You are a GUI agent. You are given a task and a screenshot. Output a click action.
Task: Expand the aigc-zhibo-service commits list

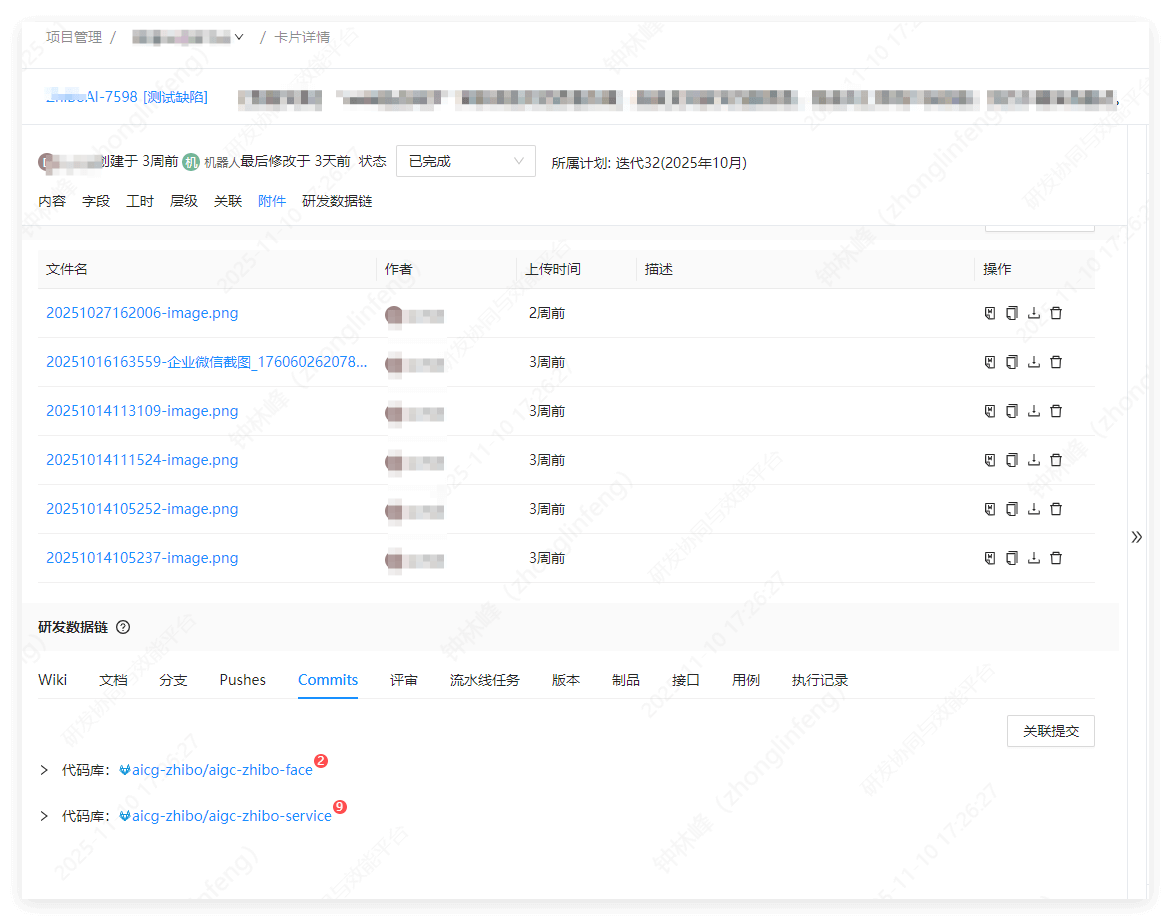pos(43,815)
